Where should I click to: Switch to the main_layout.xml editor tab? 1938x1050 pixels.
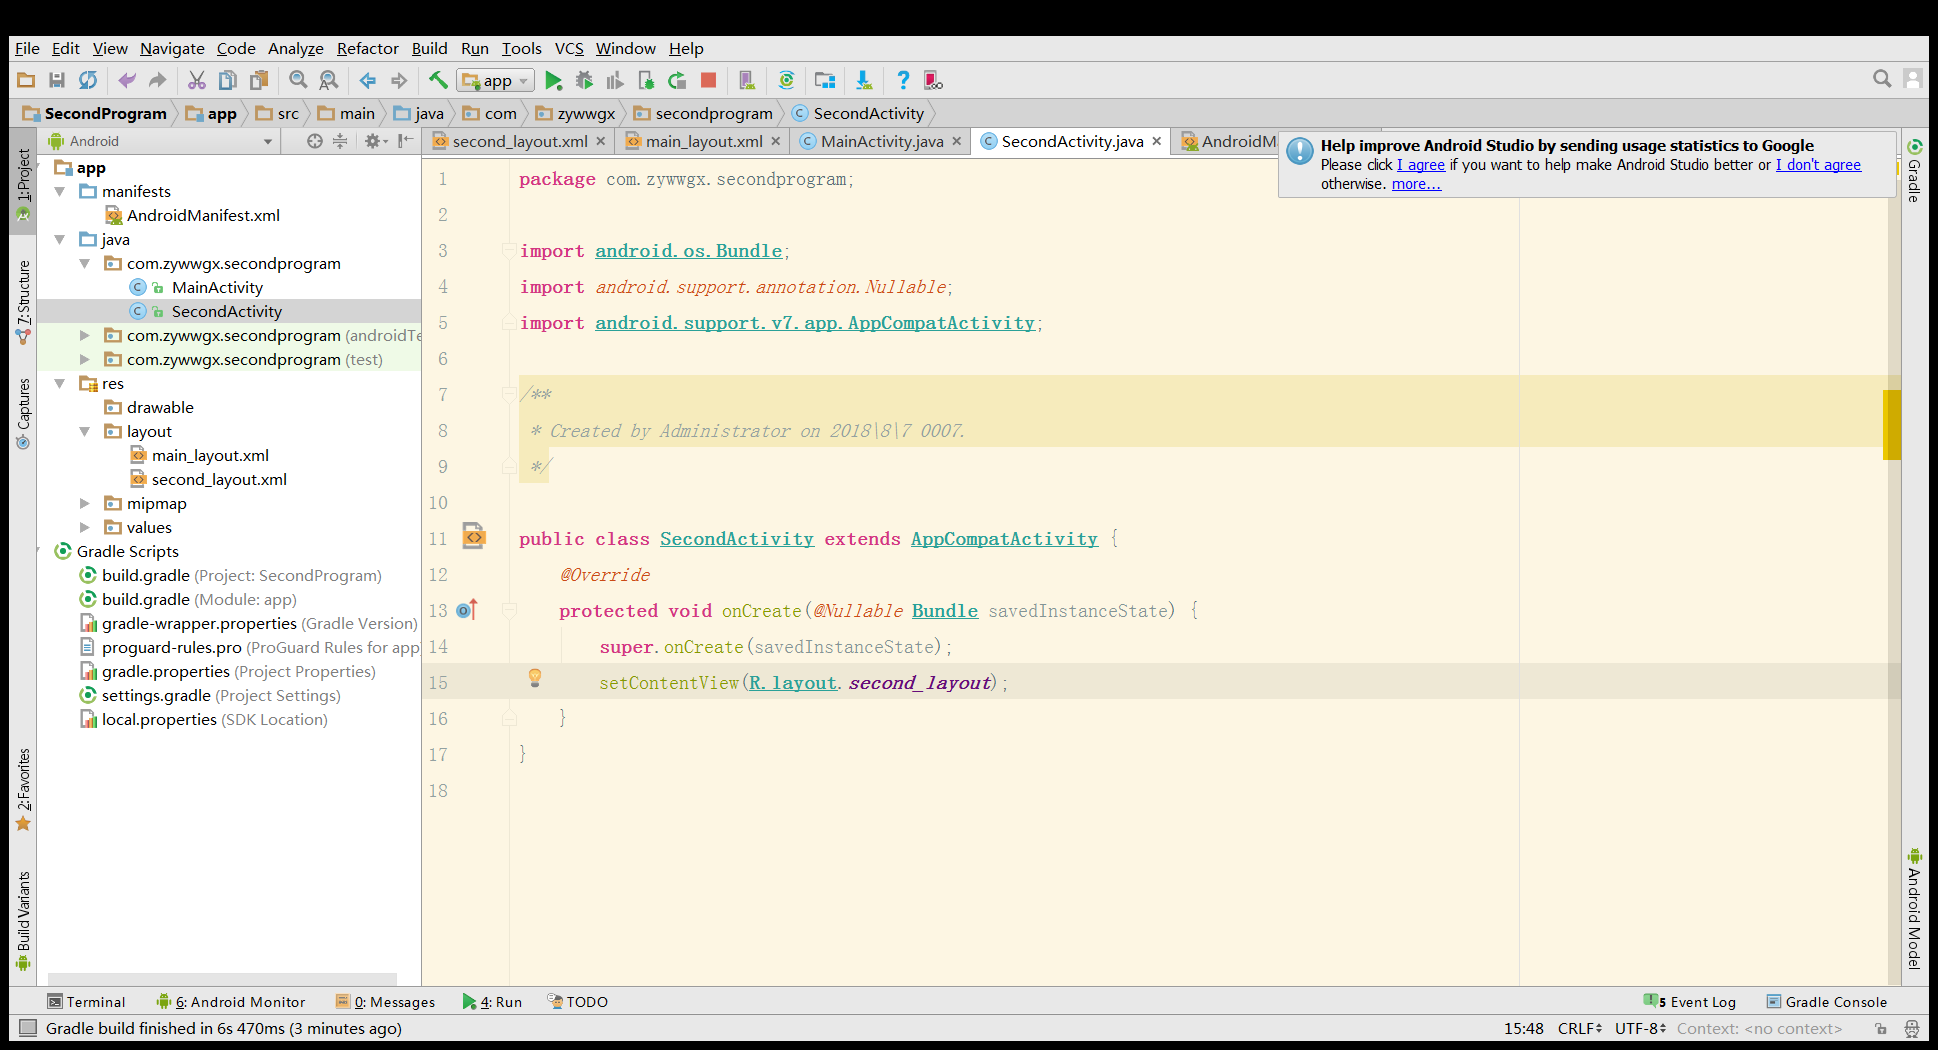point(703,142)
